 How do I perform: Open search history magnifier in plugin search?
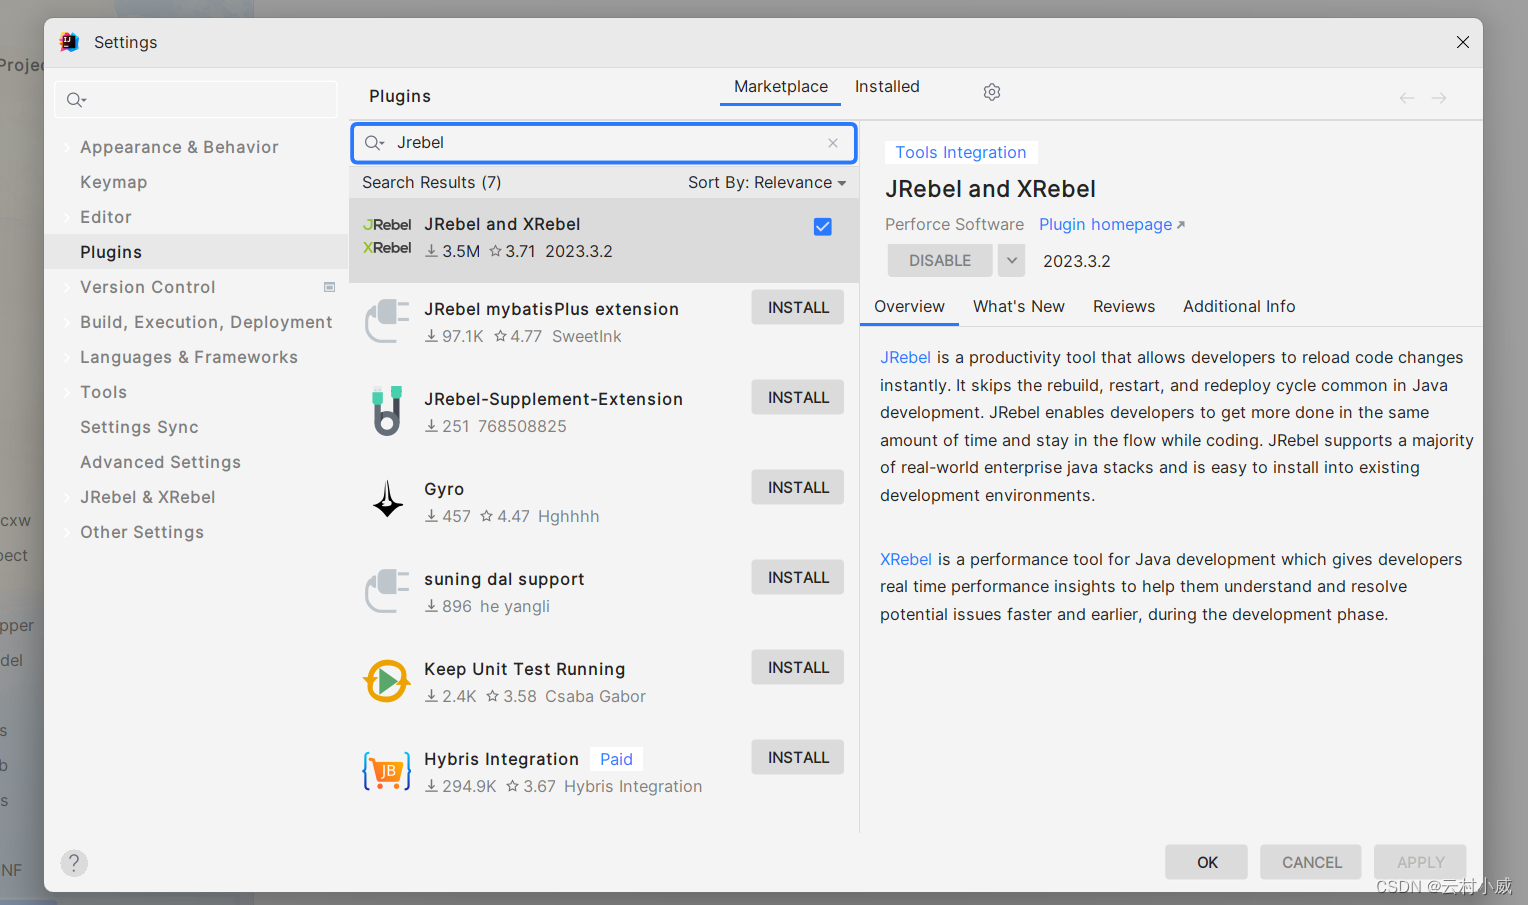pos(375,143)
